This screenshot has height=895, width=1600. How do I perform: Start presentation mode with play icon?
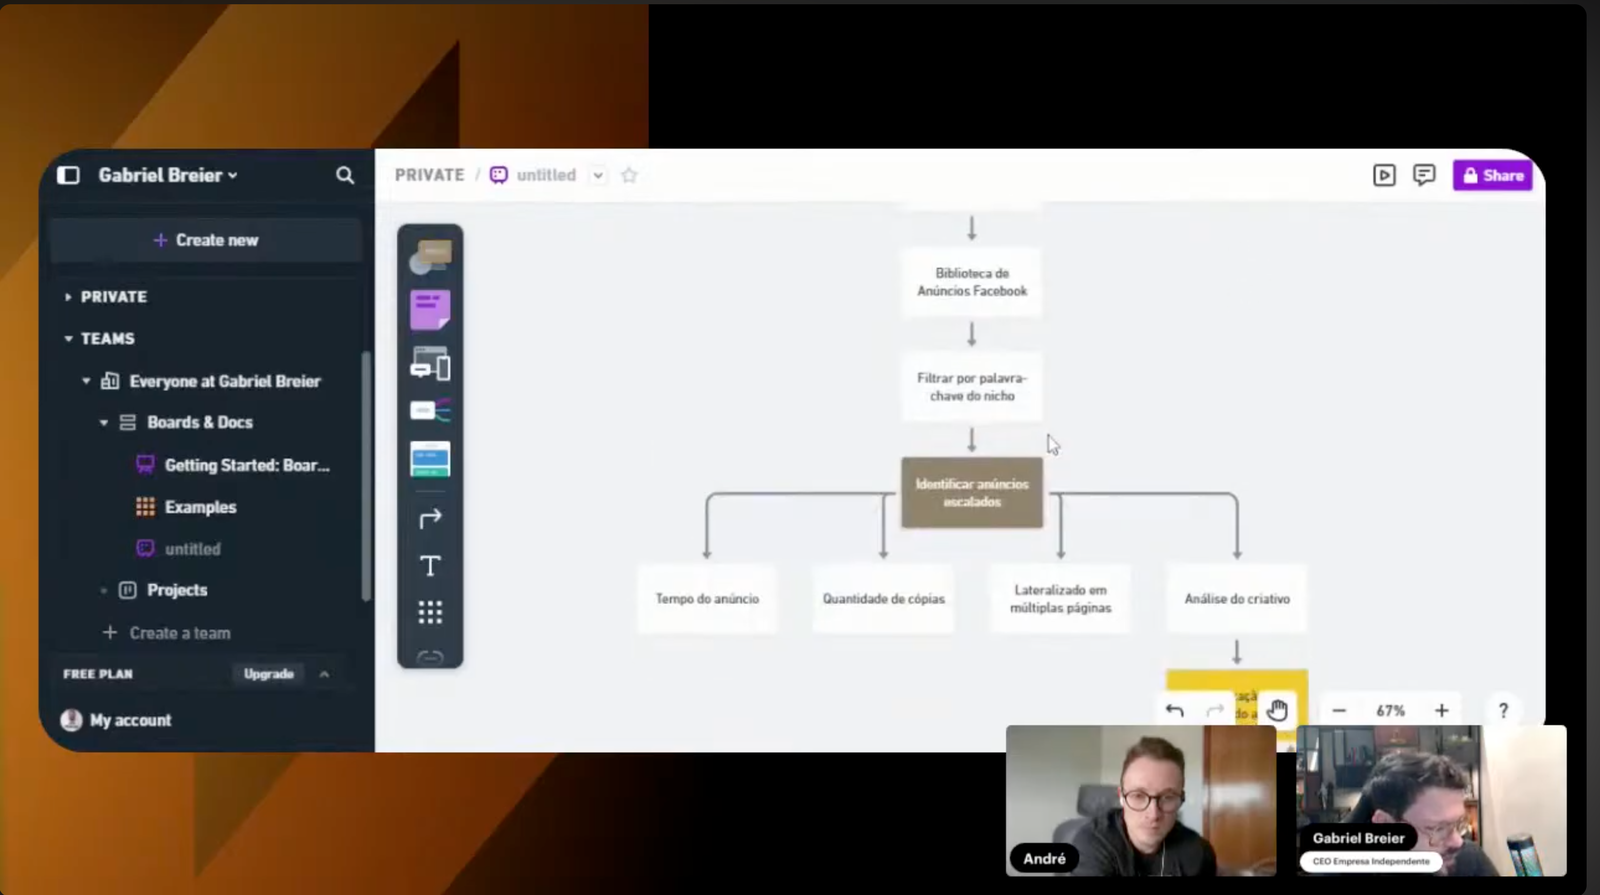[1384, 176]
